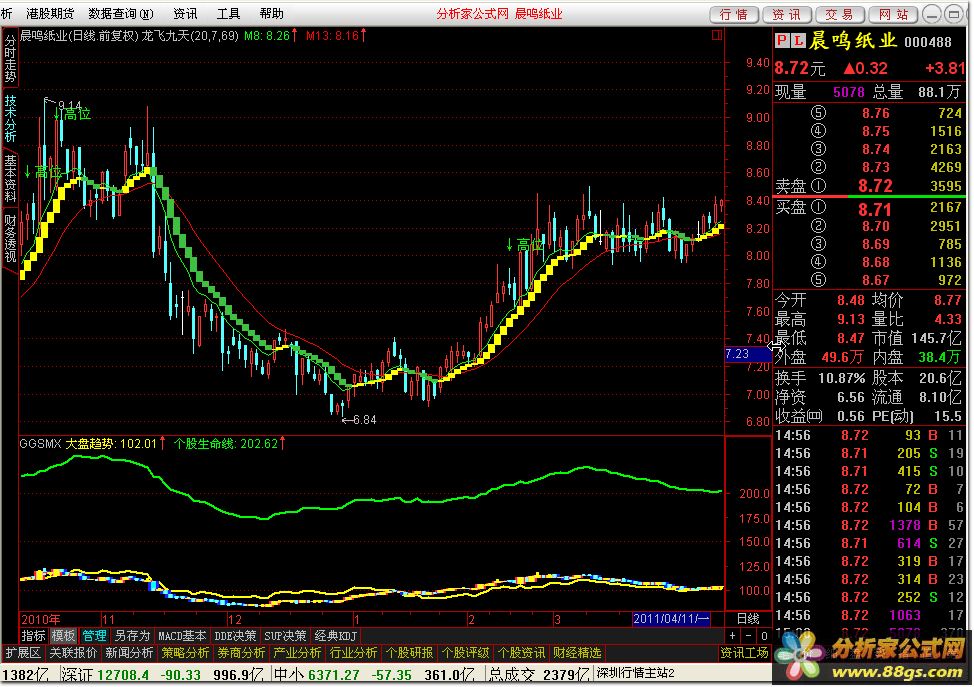Open the 港股期货 menu

click(x=50, y=14)
